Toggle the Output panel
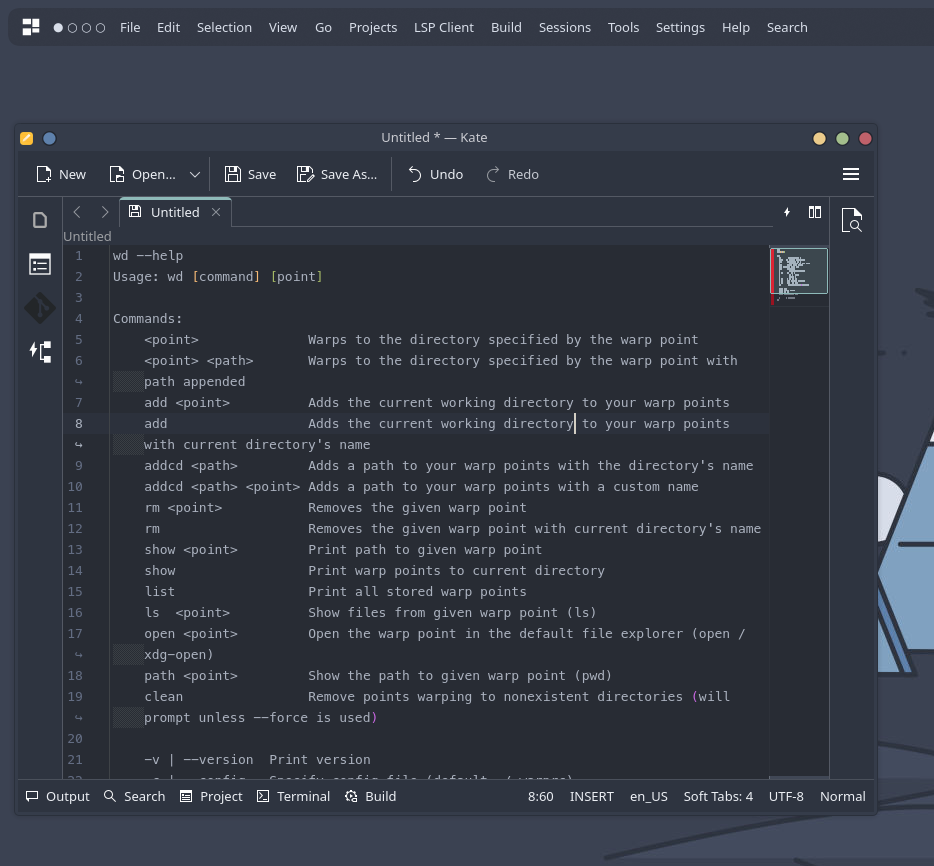 click(x=57, y=796)
